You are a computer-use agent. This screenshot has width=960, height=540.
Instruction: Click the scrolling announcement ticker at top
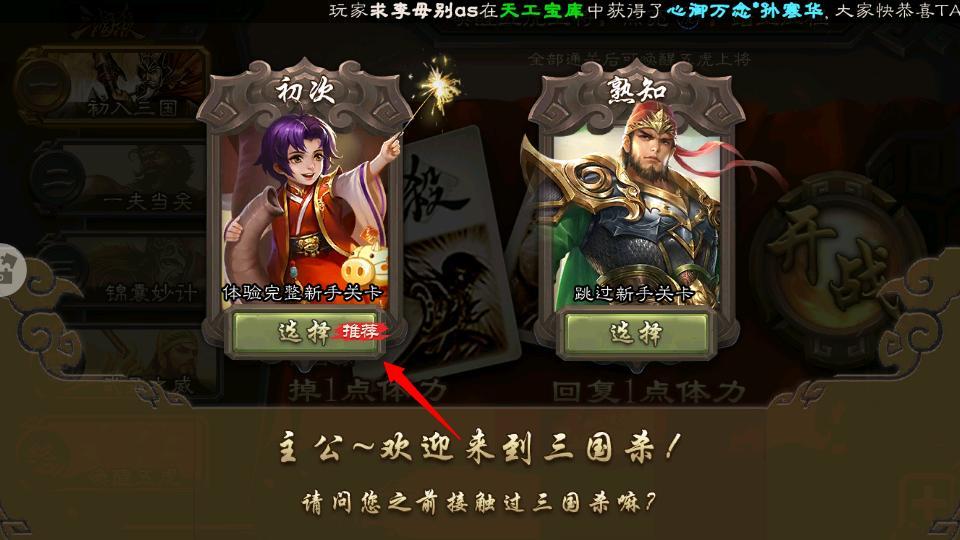644,10
